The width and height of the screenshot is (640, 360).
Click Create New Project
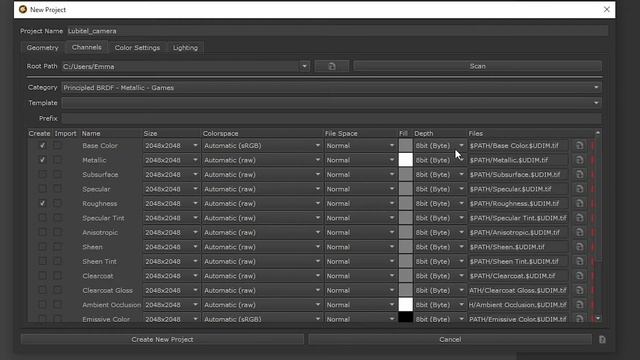162,340
